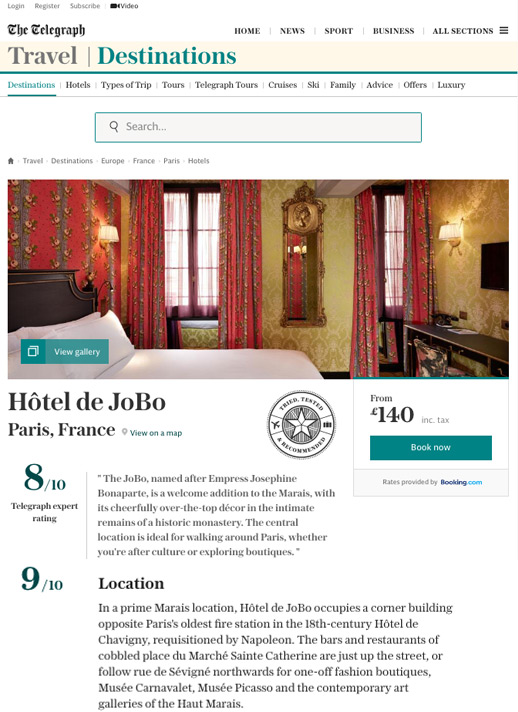Click the Login link
518x712 pixels.
(x=16, y=6)
